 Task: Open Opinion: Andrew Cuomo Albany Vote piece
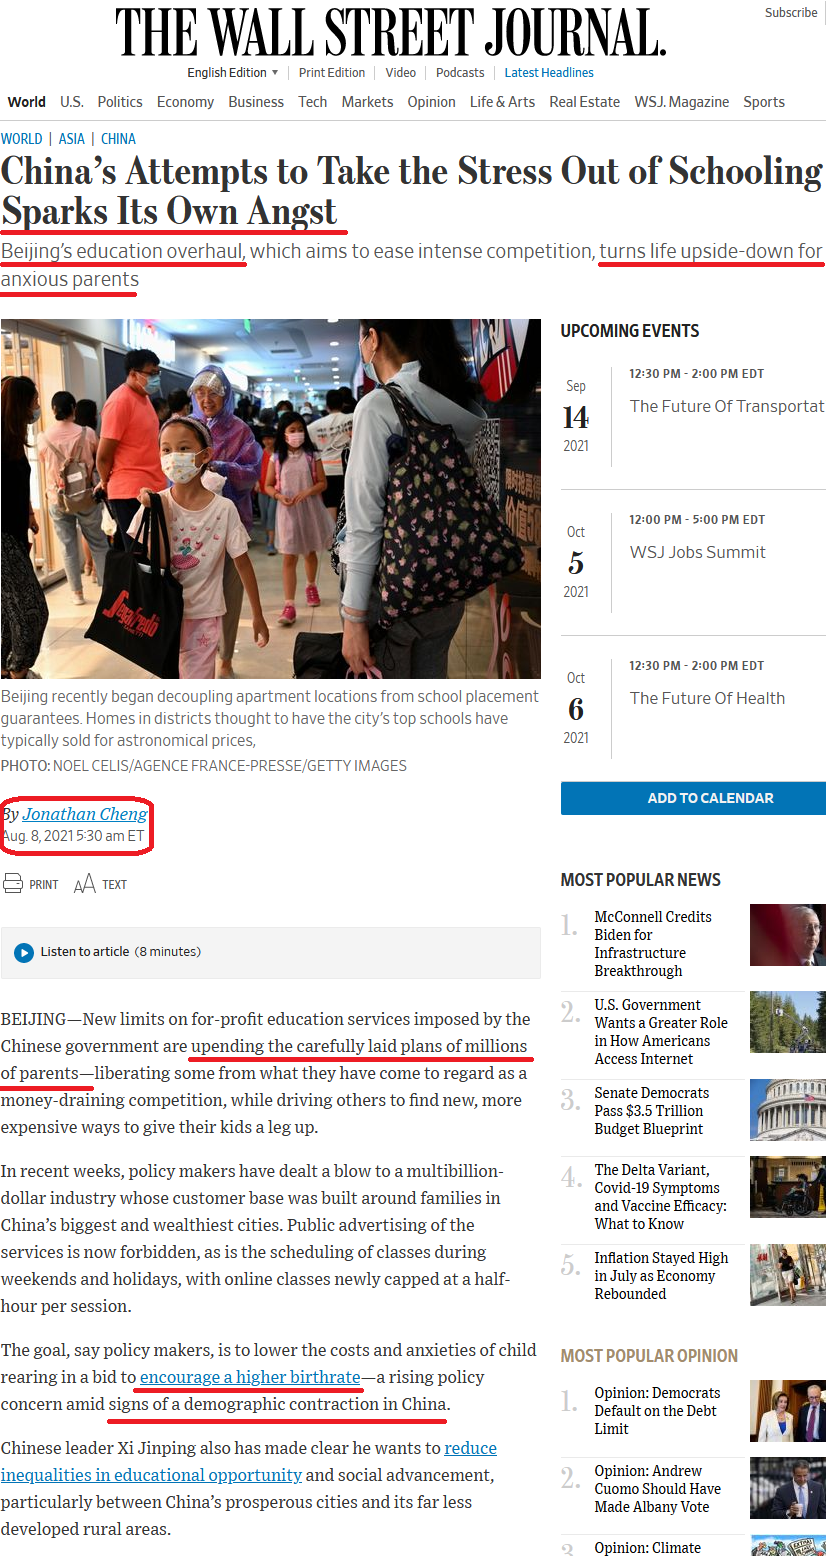pyautogui.click(x=658, y=1489)
